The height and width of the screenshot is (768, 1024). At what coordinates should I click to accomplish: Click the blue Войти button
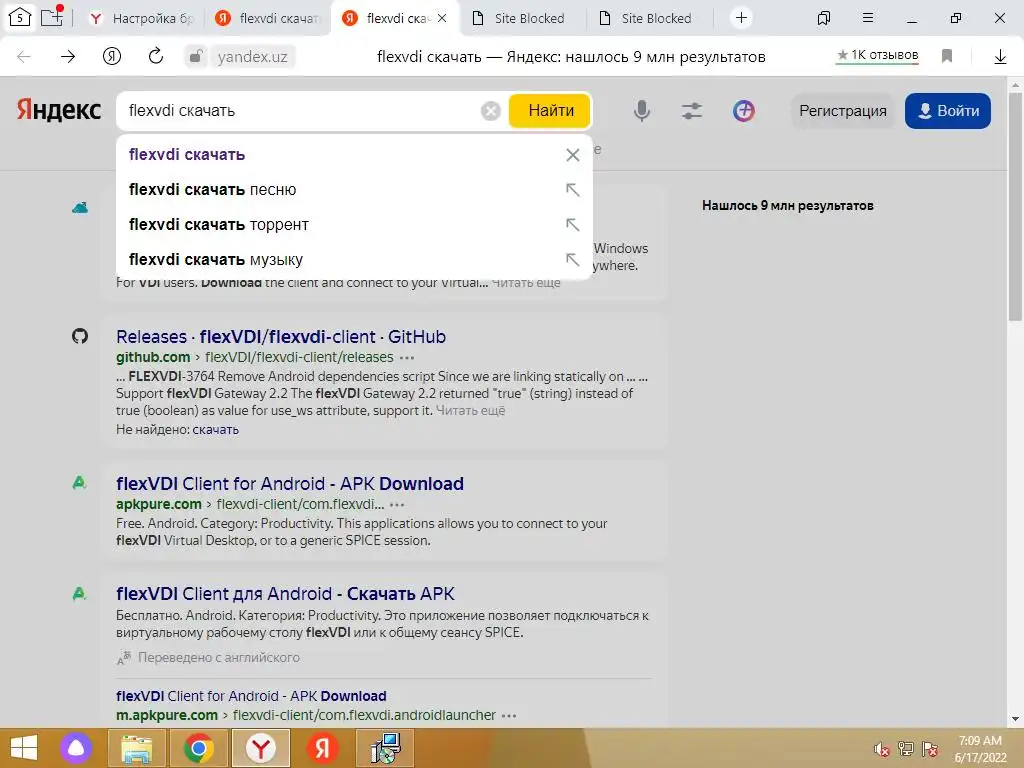click(x=948, y=111)
